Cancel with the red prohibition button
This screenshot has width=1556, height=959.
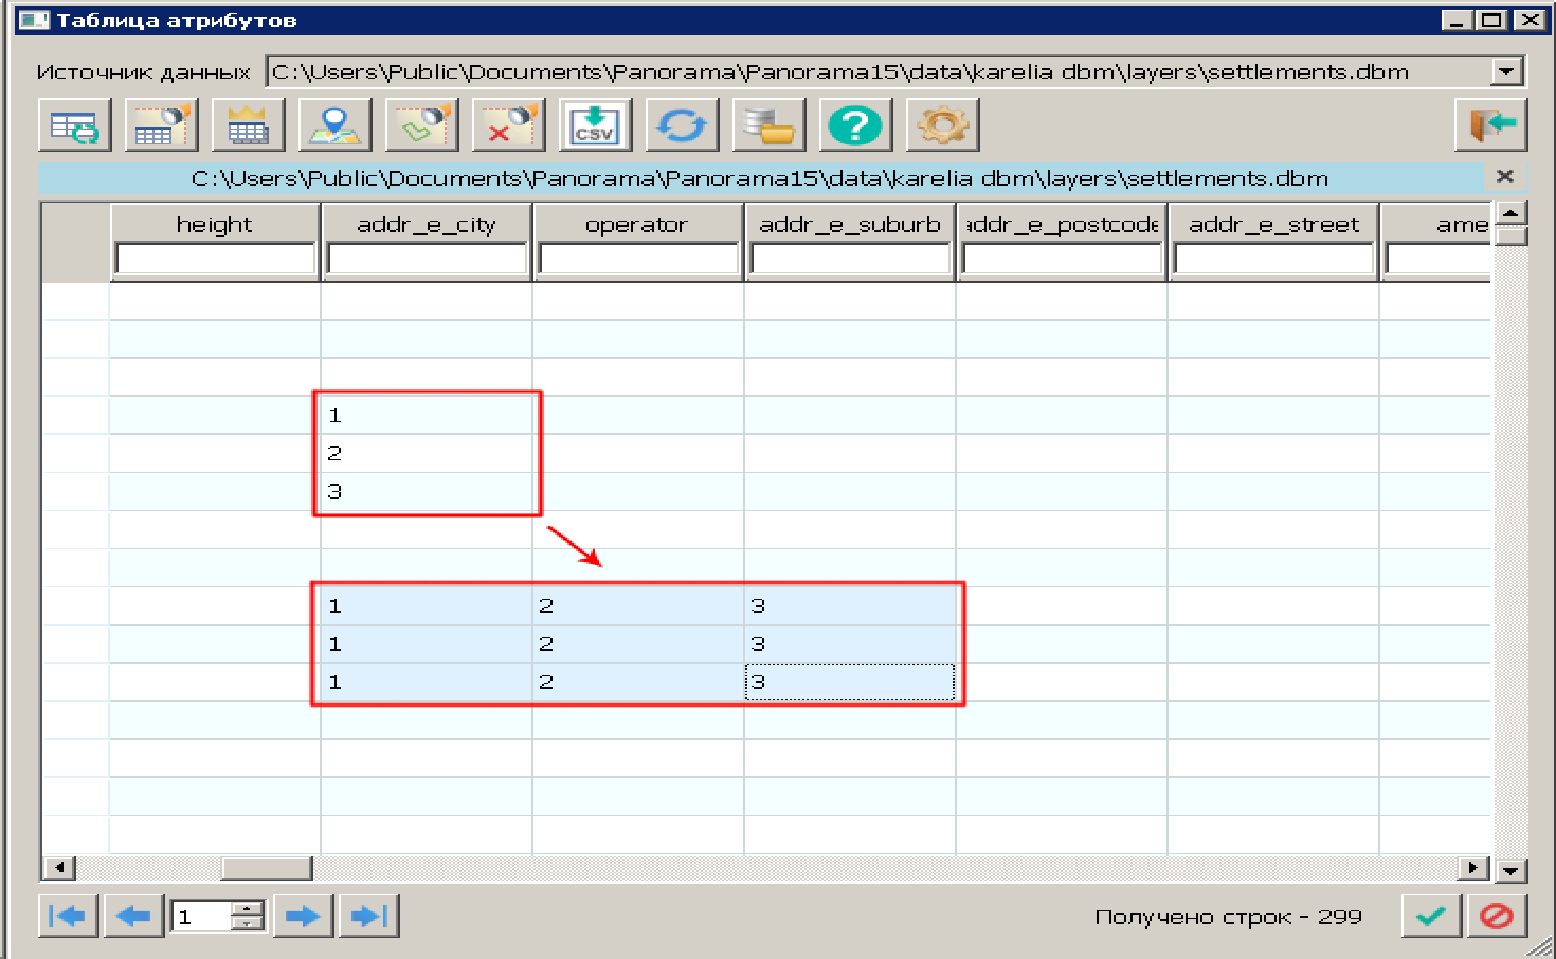(1496, 916)
